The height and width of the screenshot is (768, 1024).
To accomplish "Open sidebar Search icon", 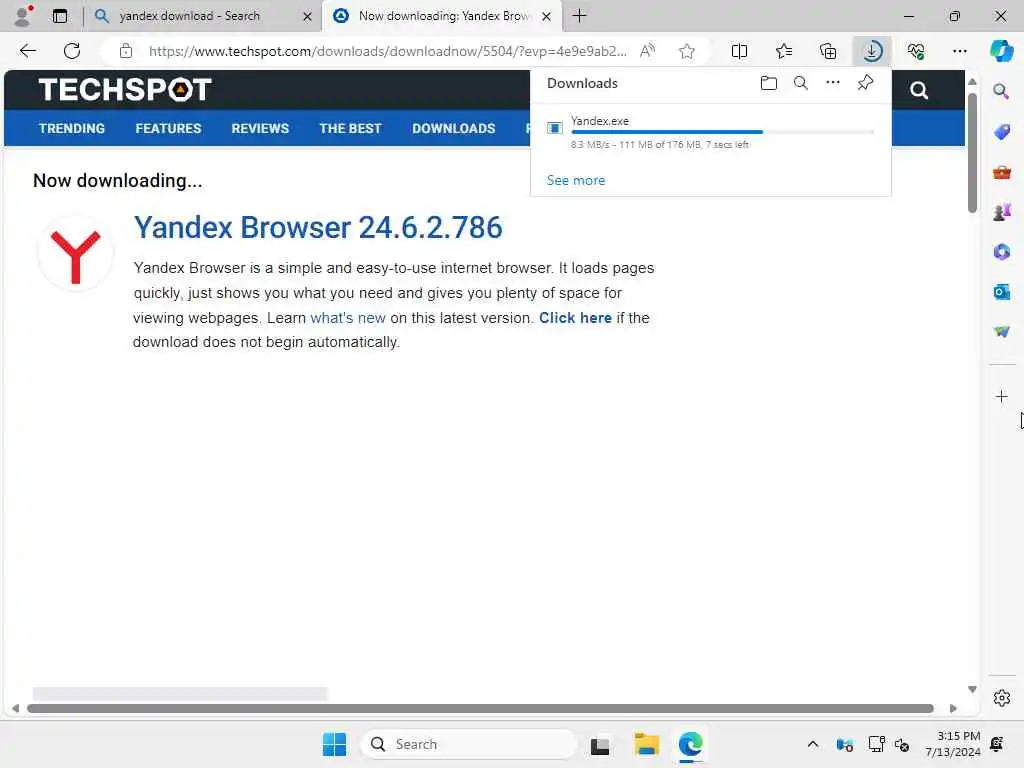I will click(1001, 91).
